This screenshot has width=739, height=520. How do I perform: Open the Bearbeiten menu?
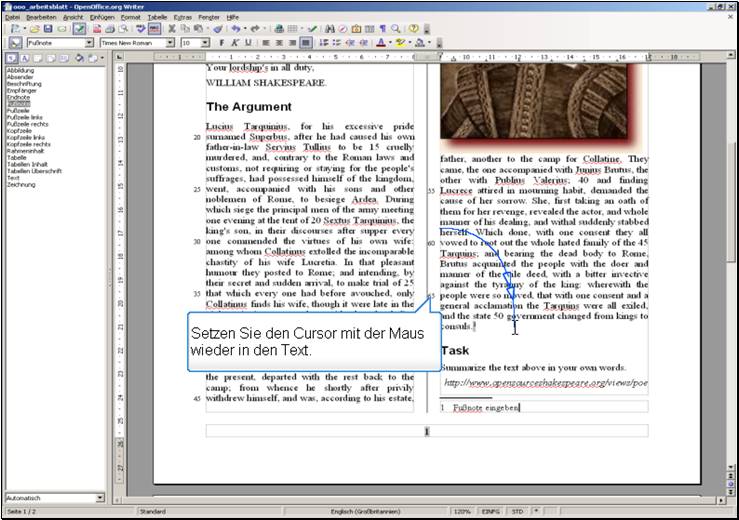tap(41, 17)
